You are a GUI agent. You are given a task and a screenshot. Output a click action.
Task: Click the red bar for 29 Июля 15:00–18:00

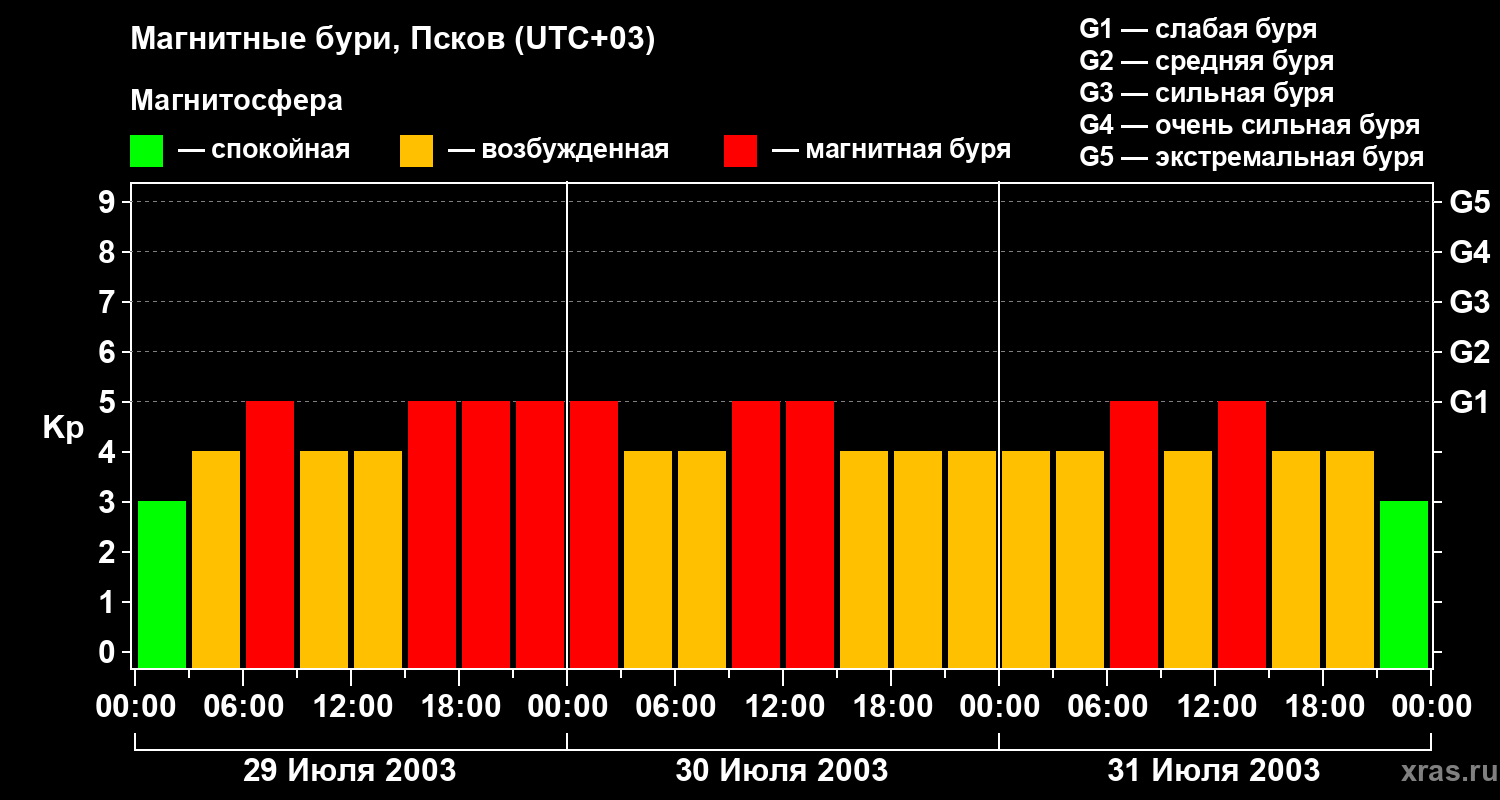click(432, 534)
